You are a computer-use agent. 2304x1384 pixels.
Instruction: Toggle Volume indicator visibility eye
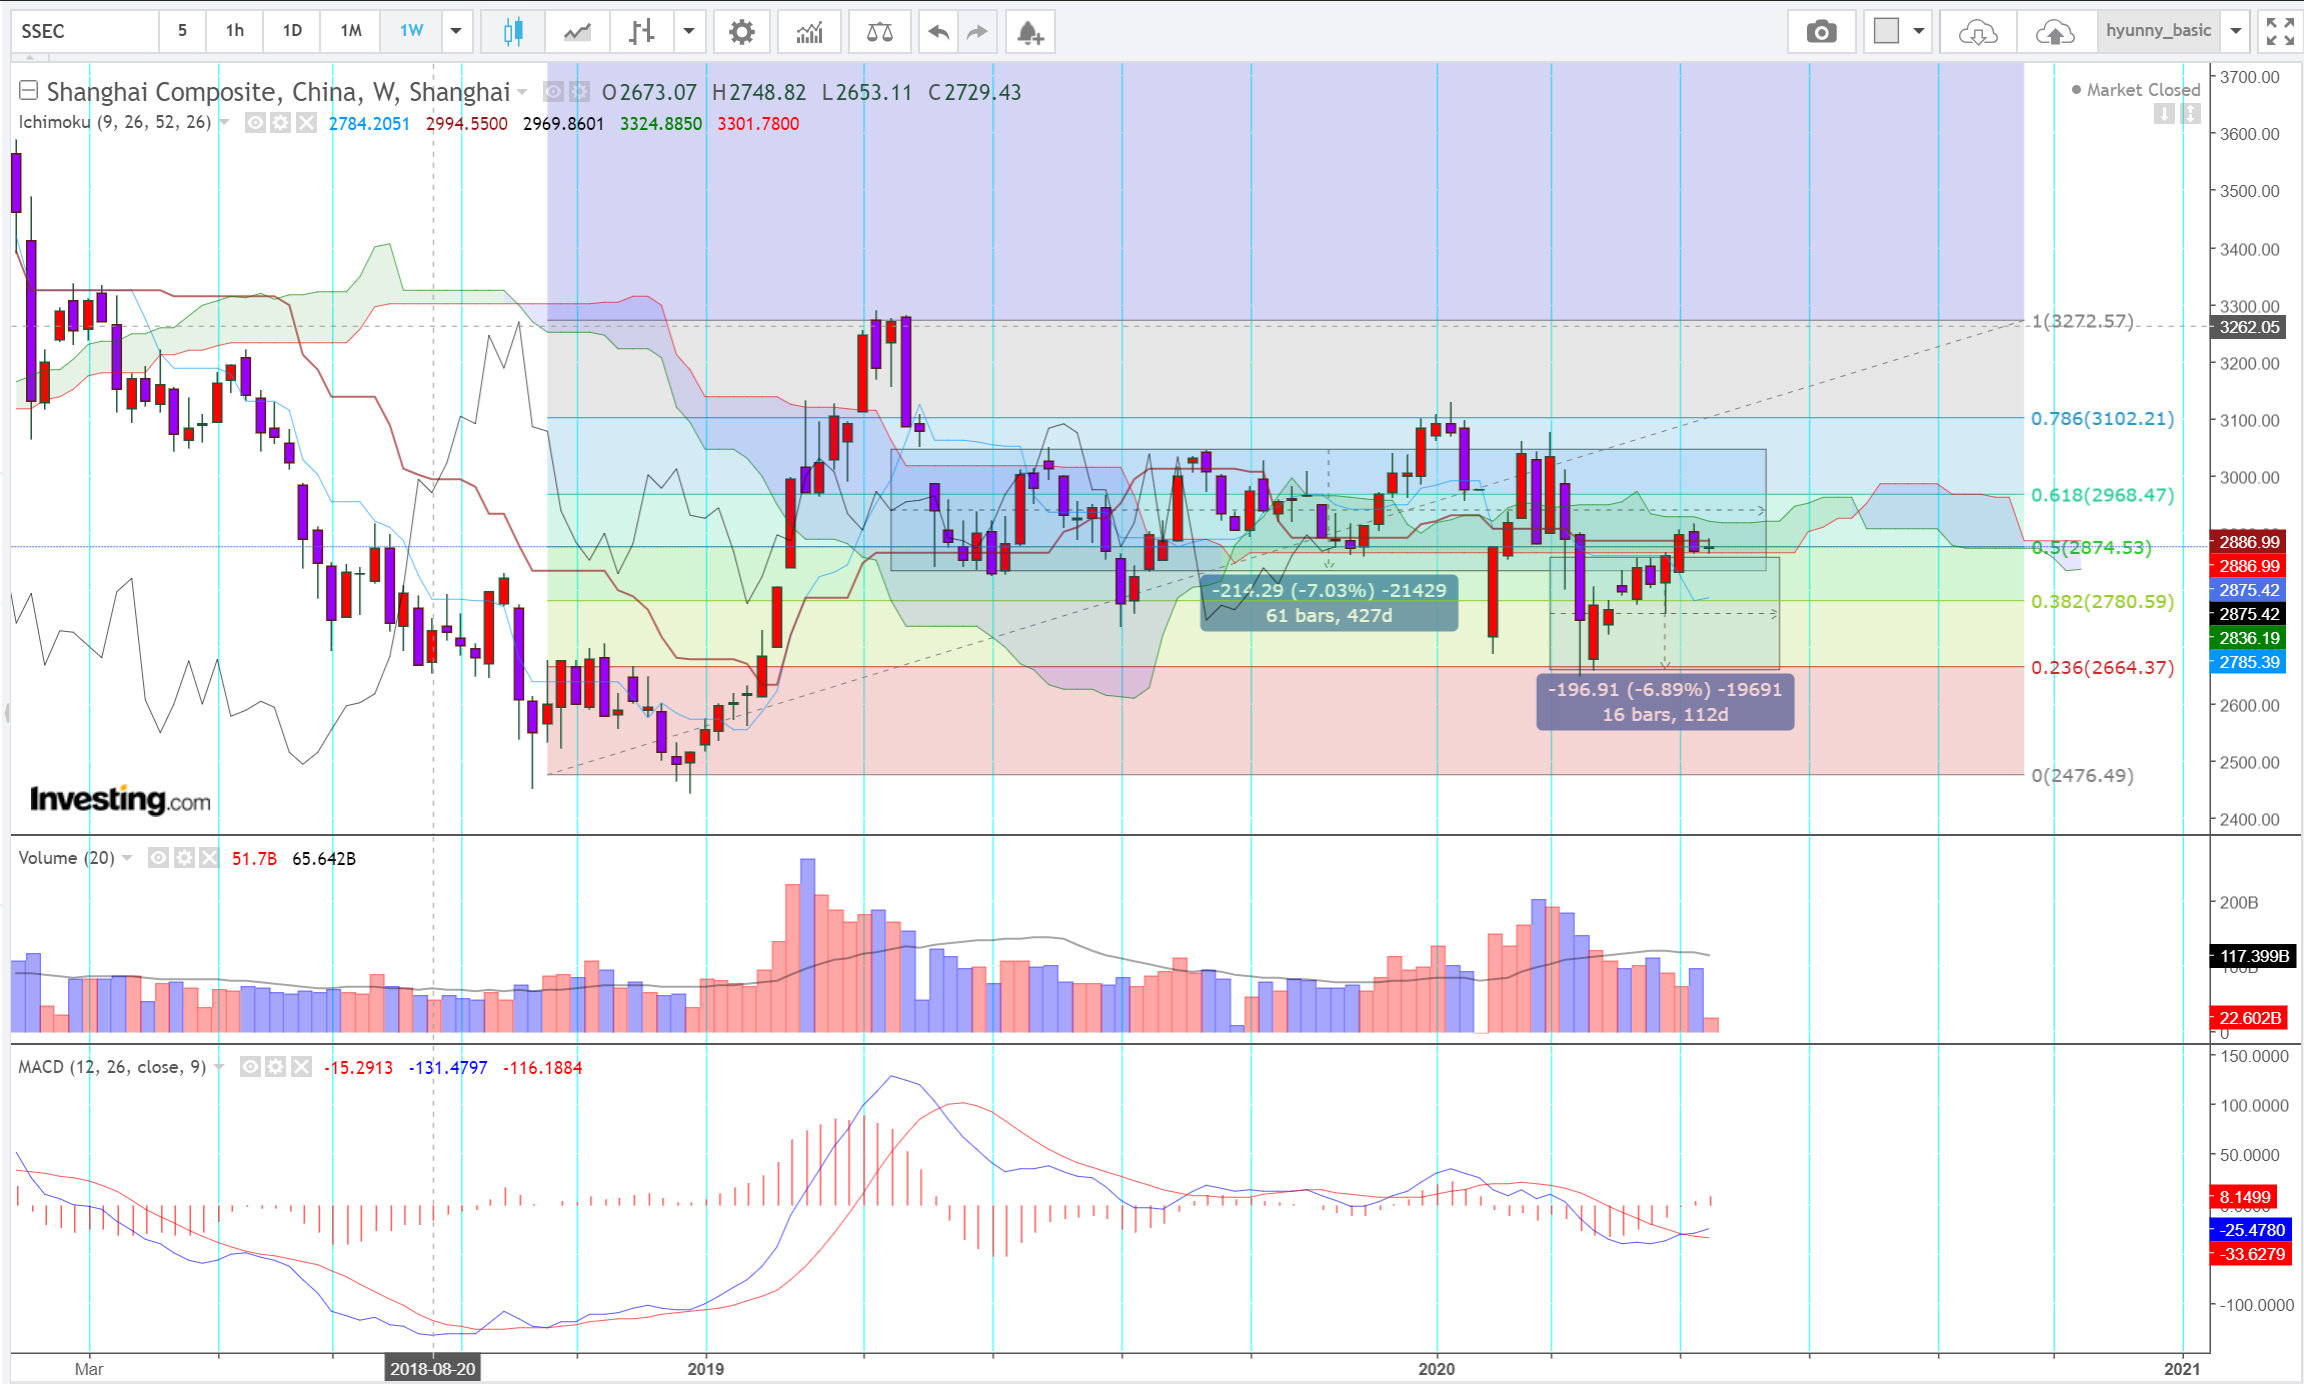(x=158, y=858)
